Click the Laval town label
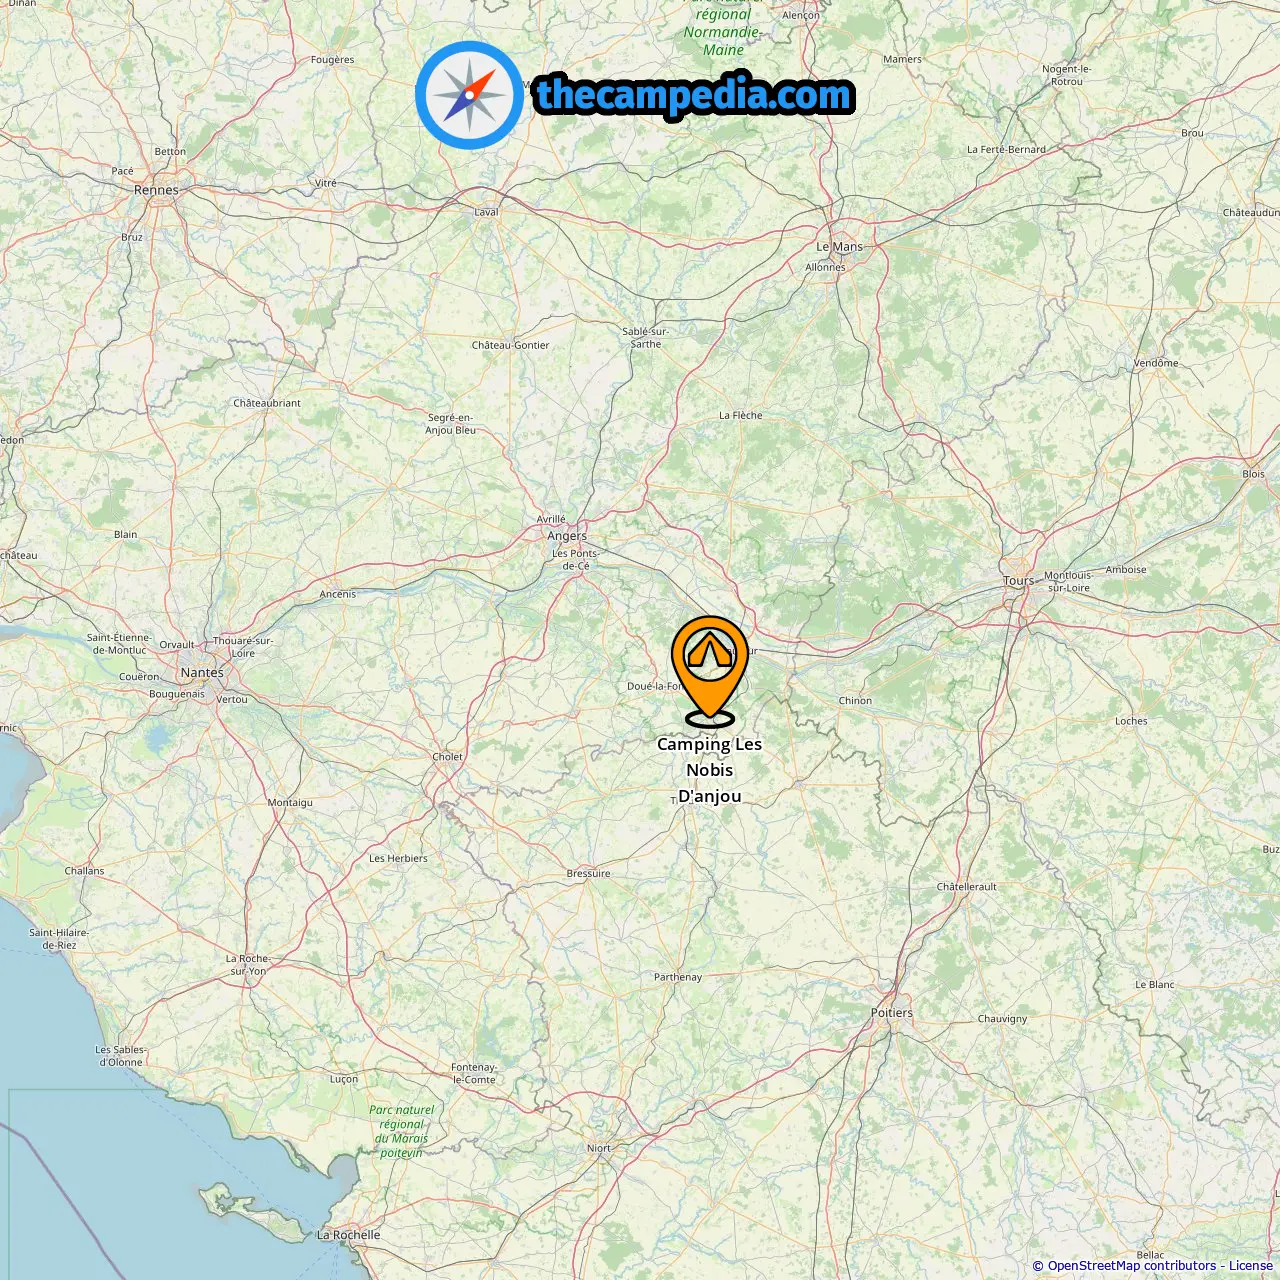 486,212
